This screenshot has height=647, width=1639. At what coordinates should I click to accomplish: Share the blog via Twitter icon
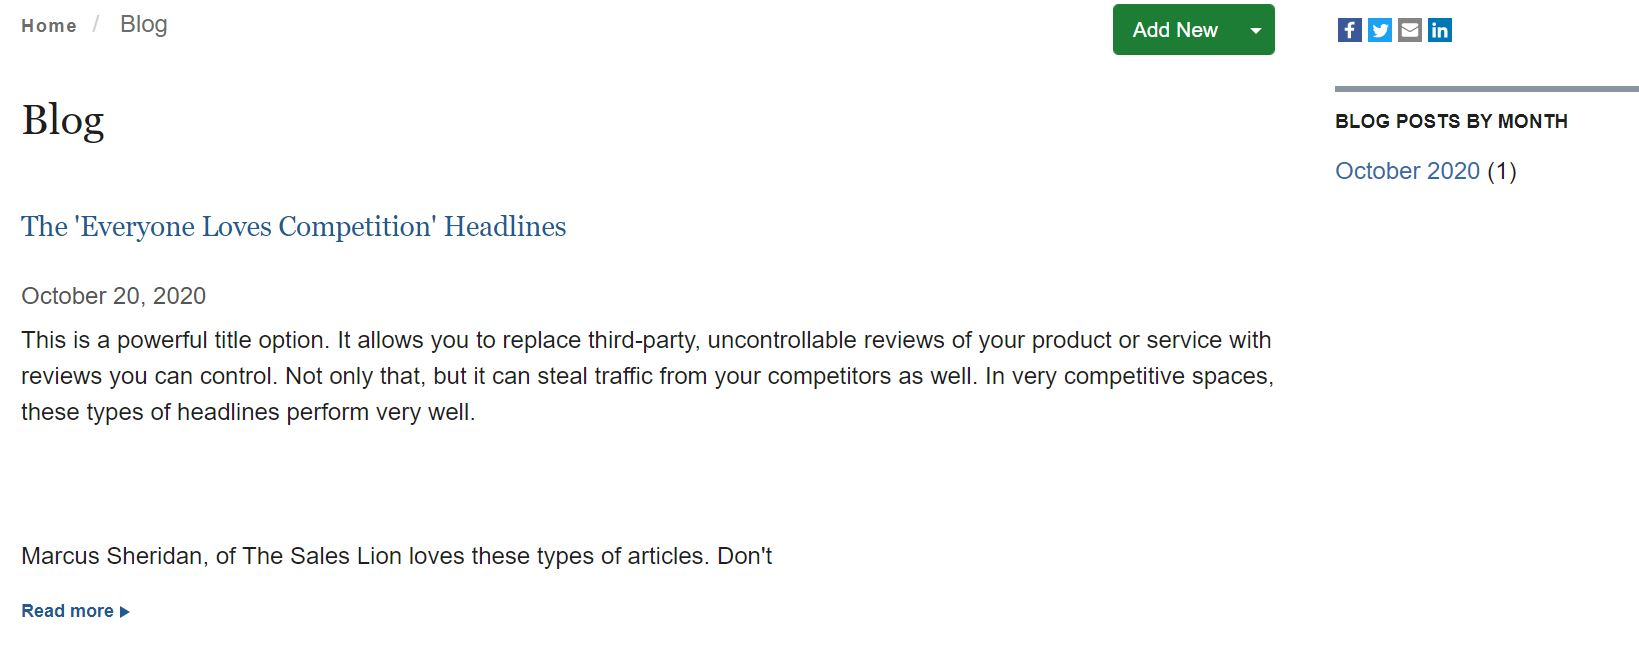coord(1380,30)
